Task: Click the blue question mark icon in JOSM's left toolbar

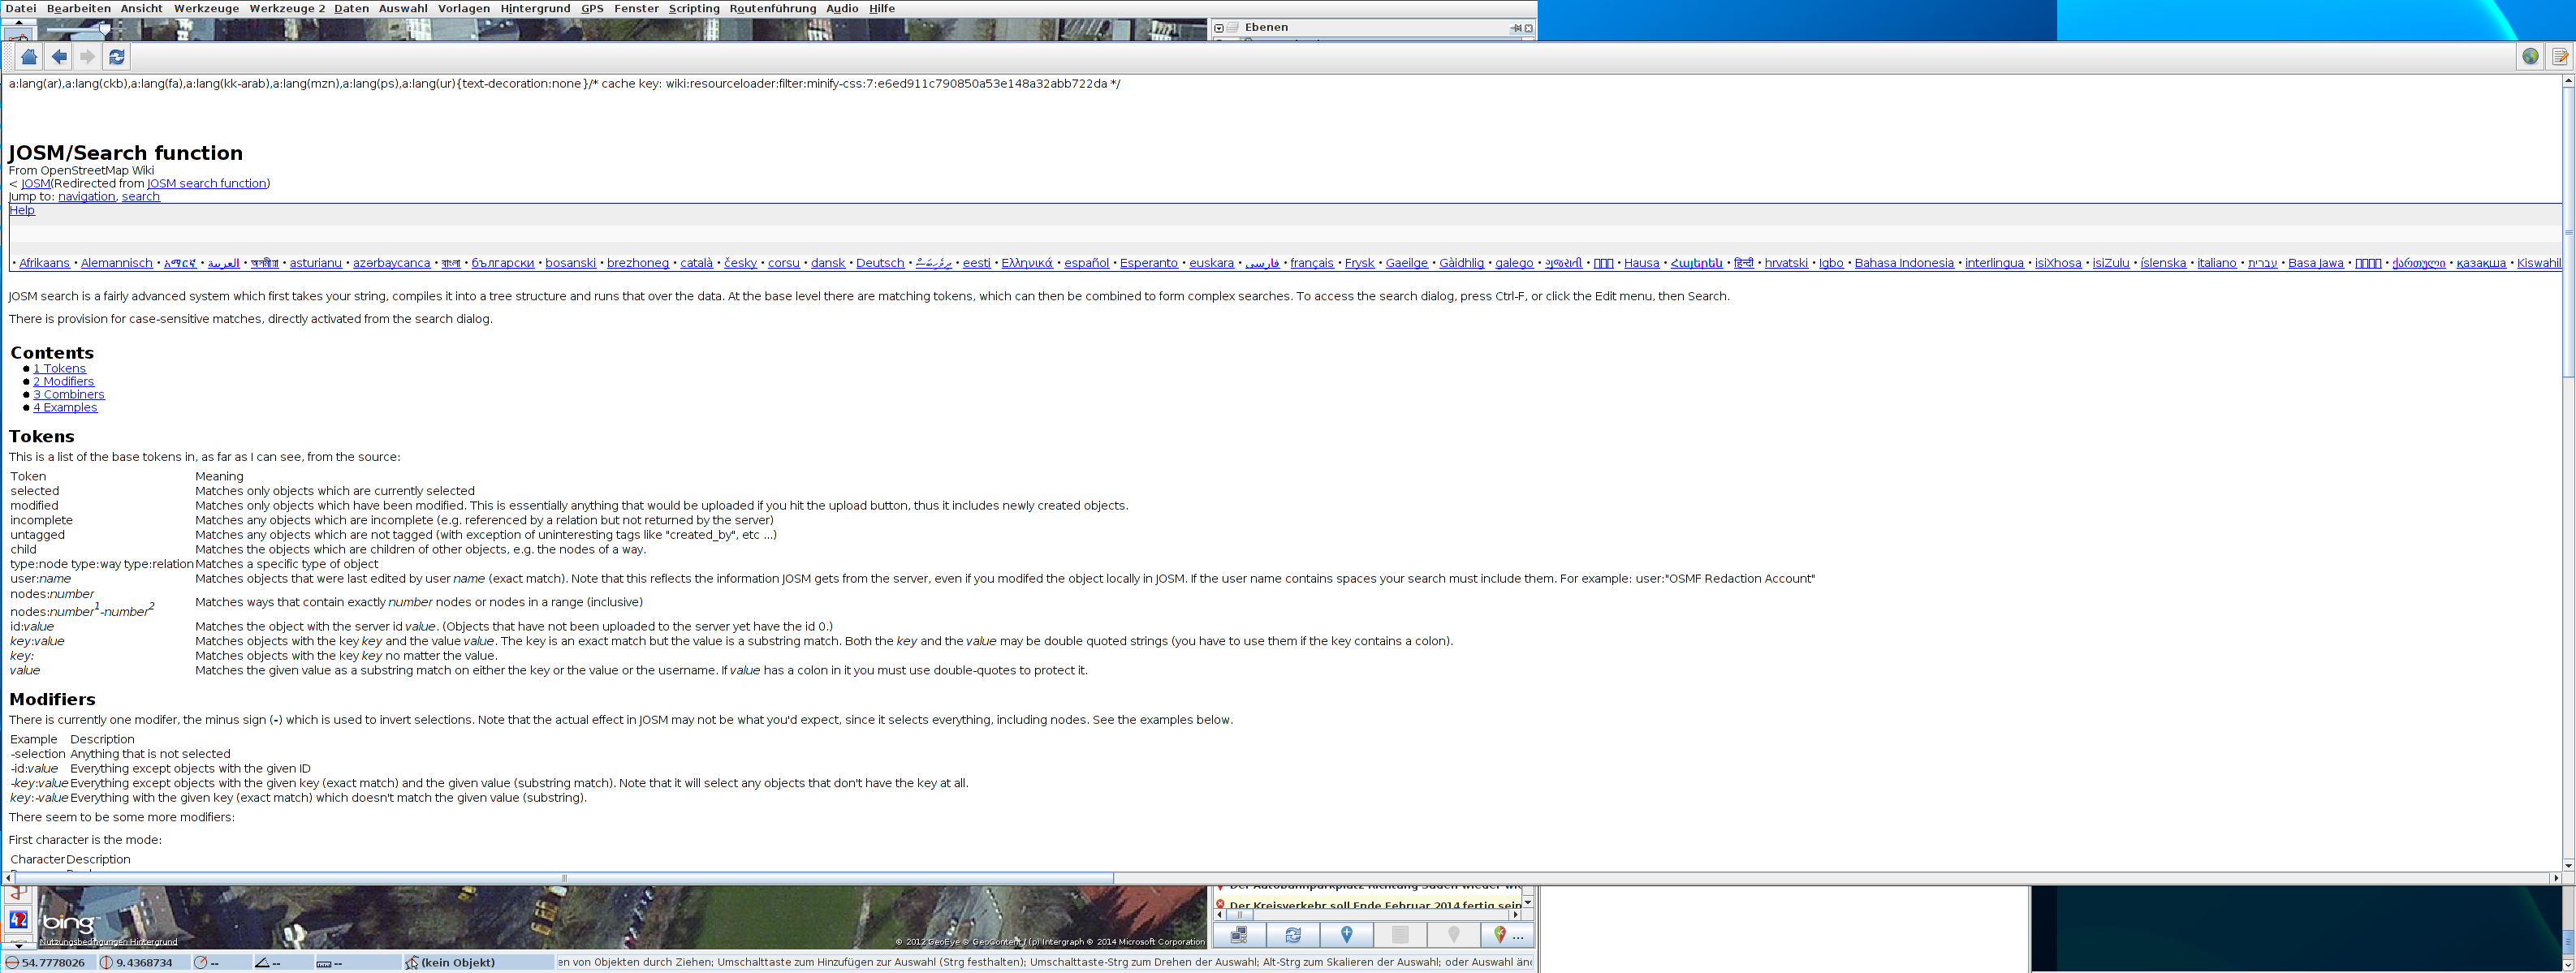Action: coord(18,920)
